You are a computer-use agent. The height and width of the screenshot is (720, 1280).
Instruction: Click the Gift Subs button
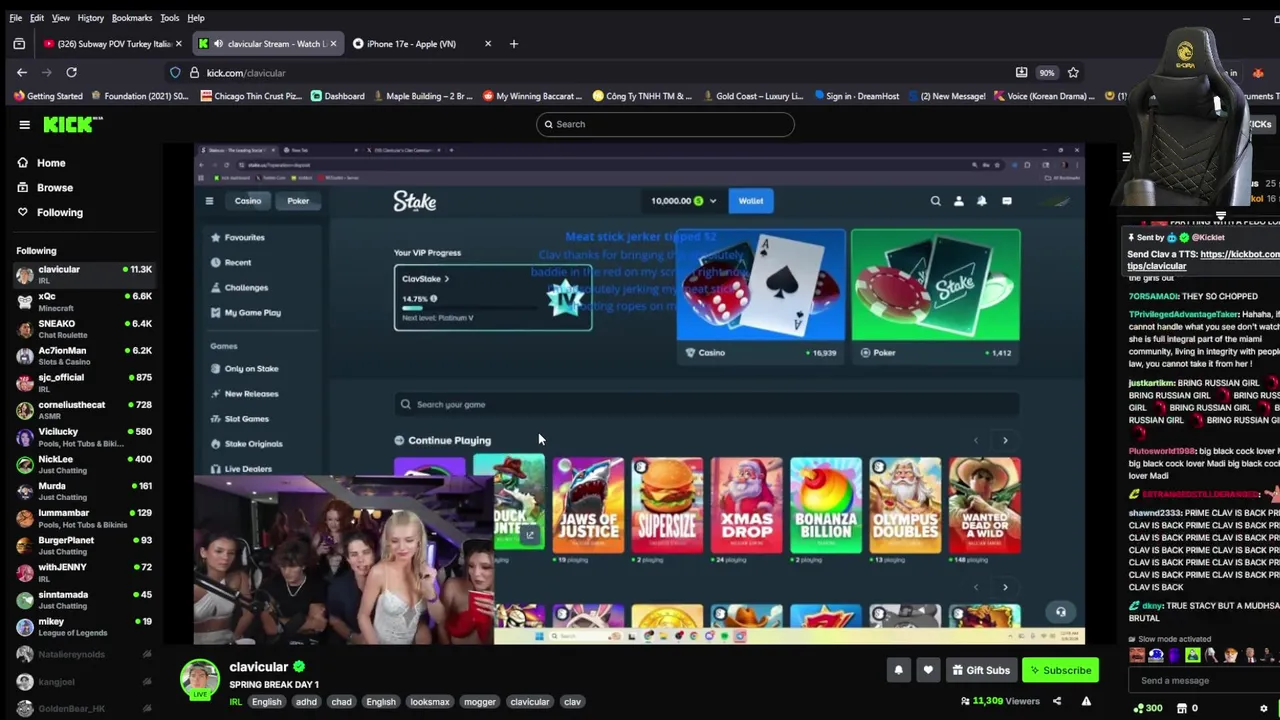pyautogui.click(x=981, y=670)
